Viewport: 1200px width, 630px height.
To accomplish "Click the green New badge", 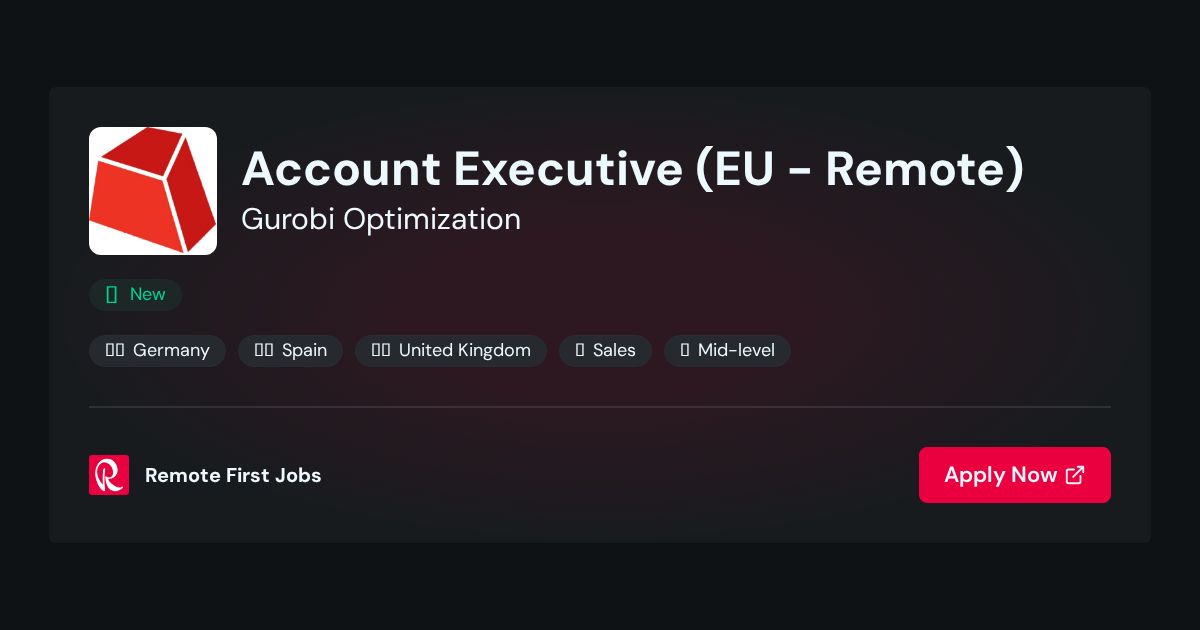I will 135,294.
